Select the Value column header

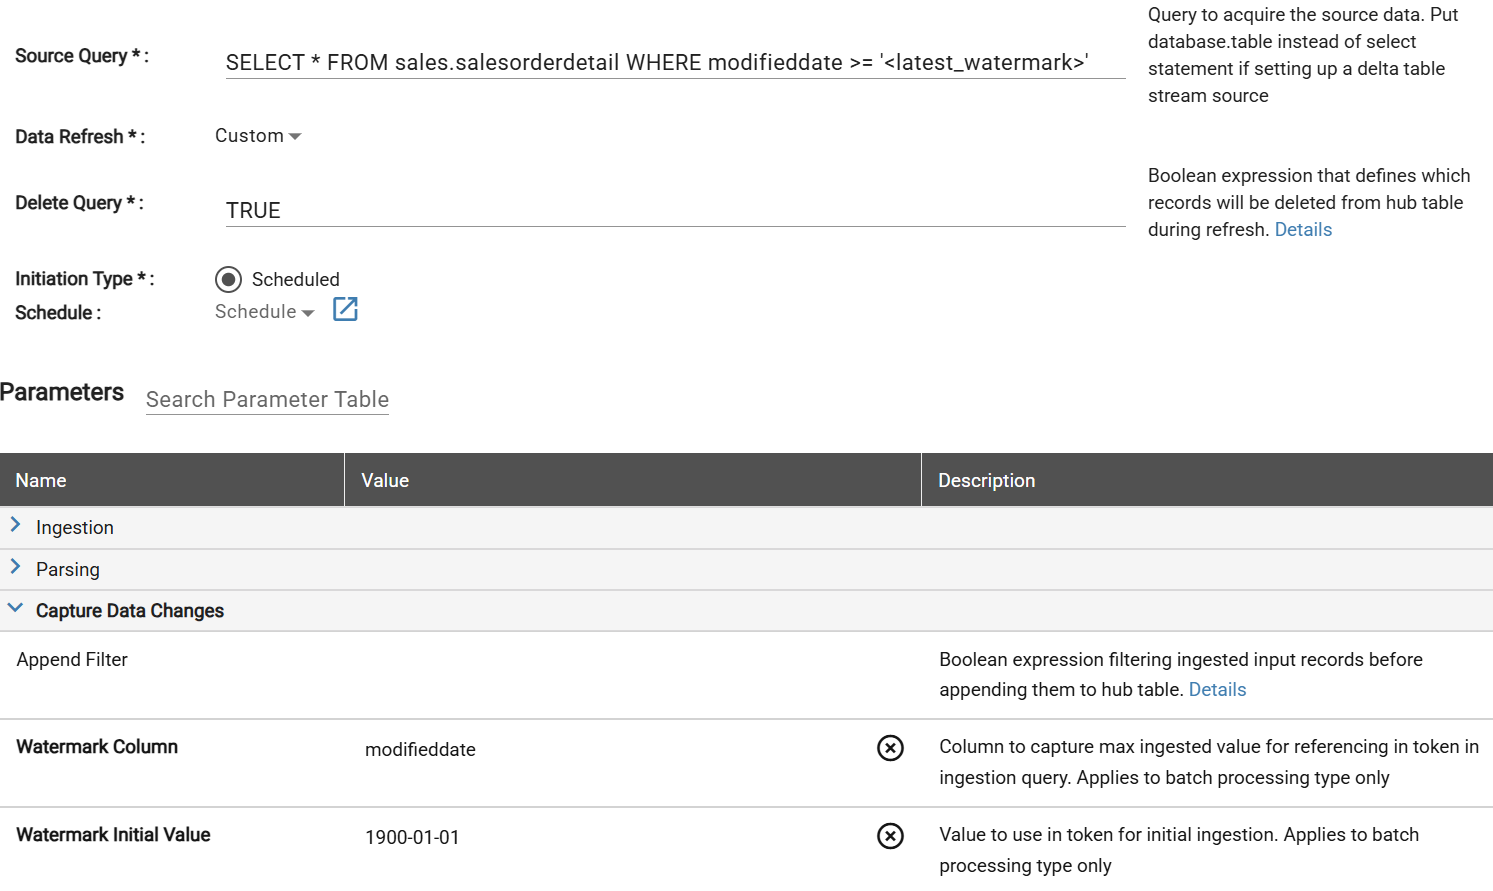pos(384,480)
